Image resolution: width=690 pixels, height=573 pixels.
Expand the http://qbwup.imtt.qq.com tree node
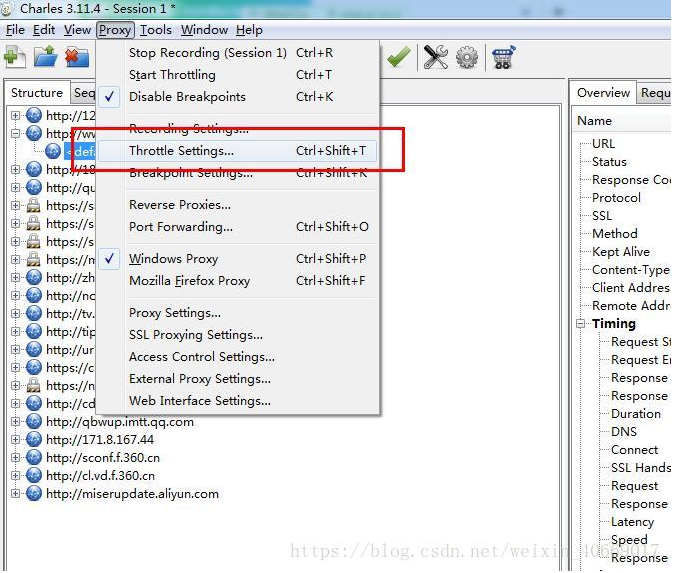pos(15,422)
